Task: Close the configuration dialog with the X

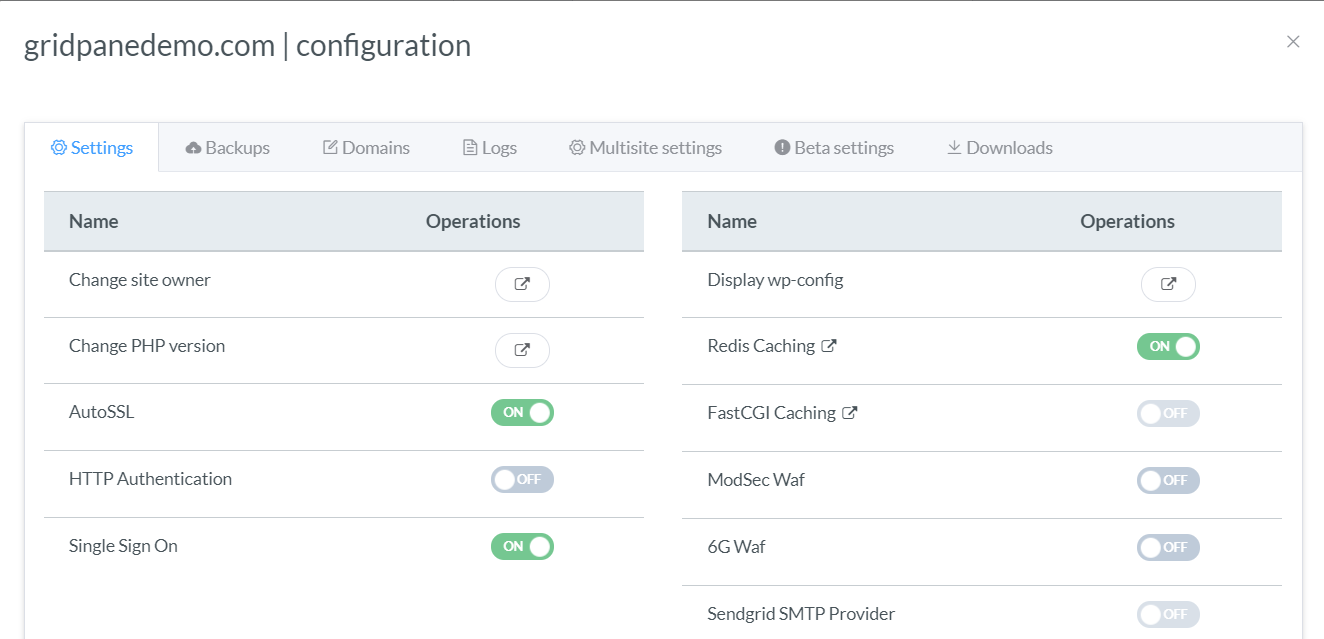Action: (1293, 42)
